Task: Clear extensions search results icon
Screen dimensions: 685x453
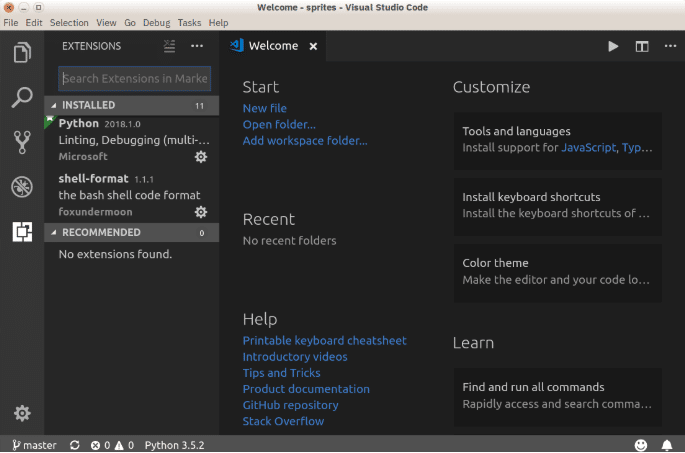Action: pos(170,46)
